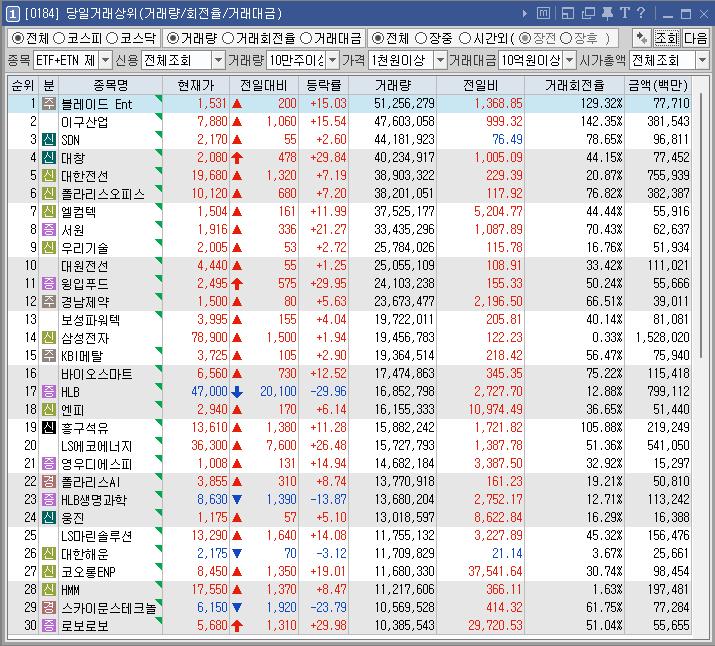
Task: Click the 검 badge on the 스카이문스테크놀 row
Action: point(49,607)
